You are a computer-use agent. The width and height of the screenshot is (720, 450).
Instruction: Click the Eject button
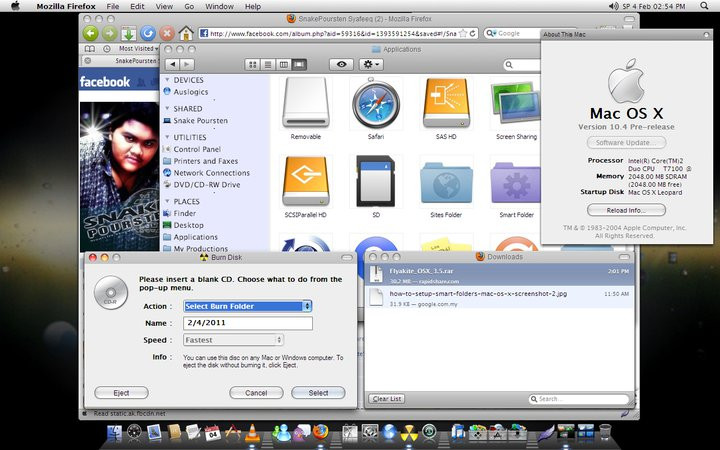121,393
